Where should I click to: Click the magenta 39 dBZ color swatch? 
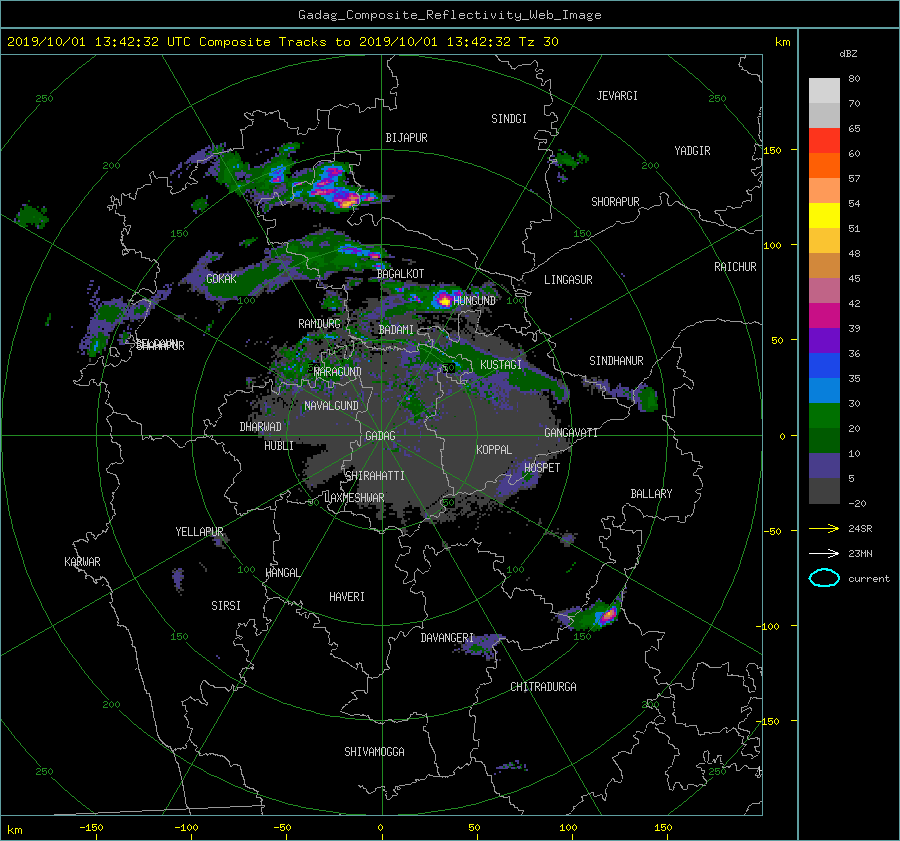coord(824,316)
